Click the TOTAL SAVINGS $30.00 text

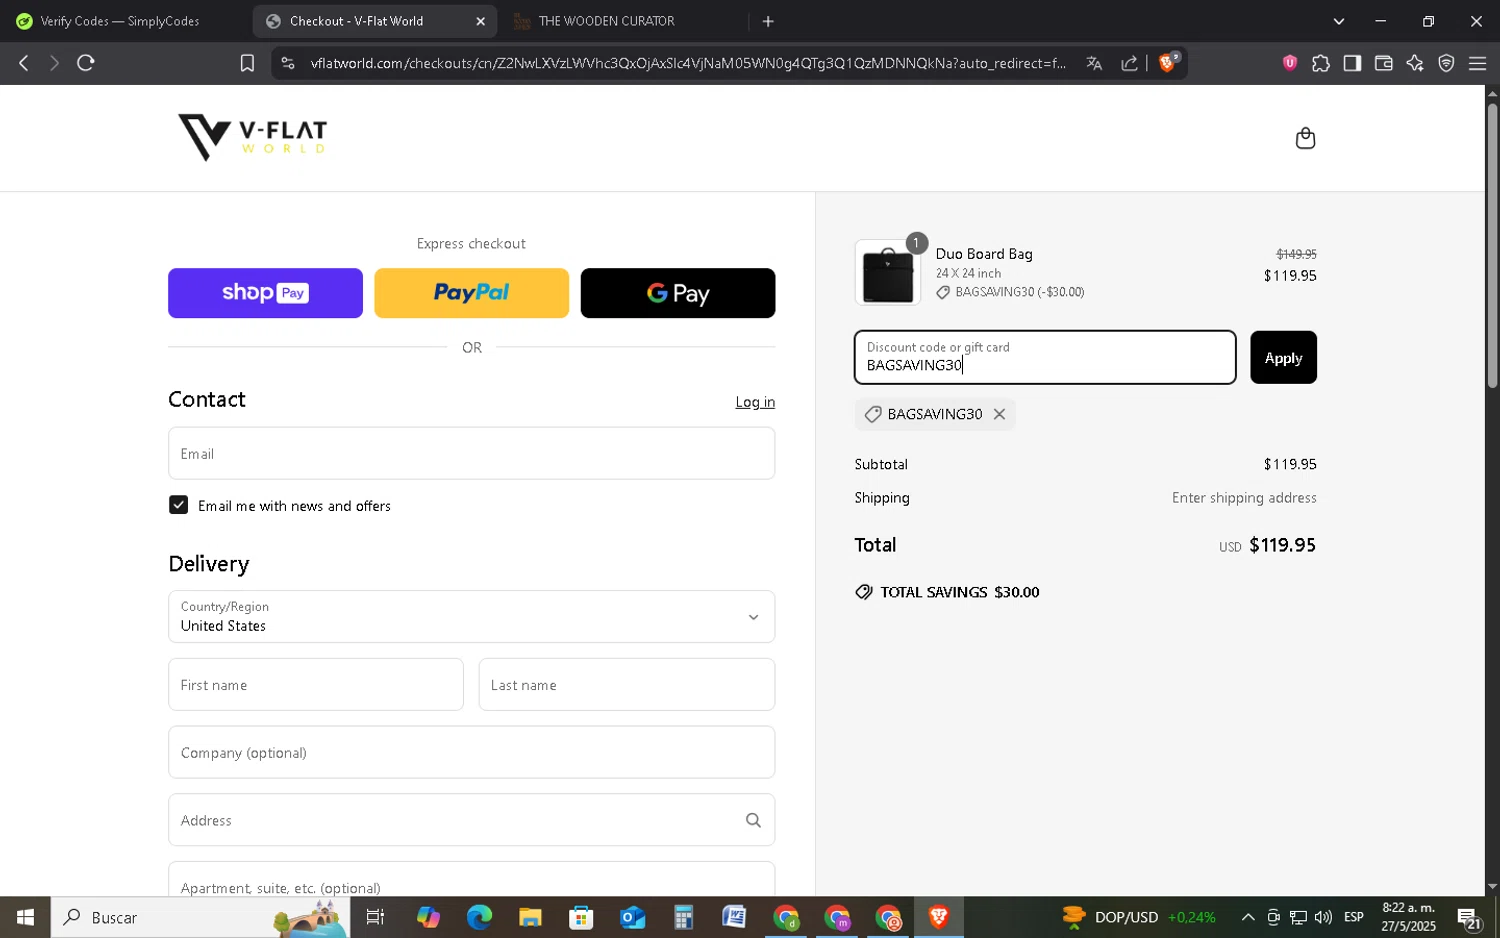pos(959,592)
